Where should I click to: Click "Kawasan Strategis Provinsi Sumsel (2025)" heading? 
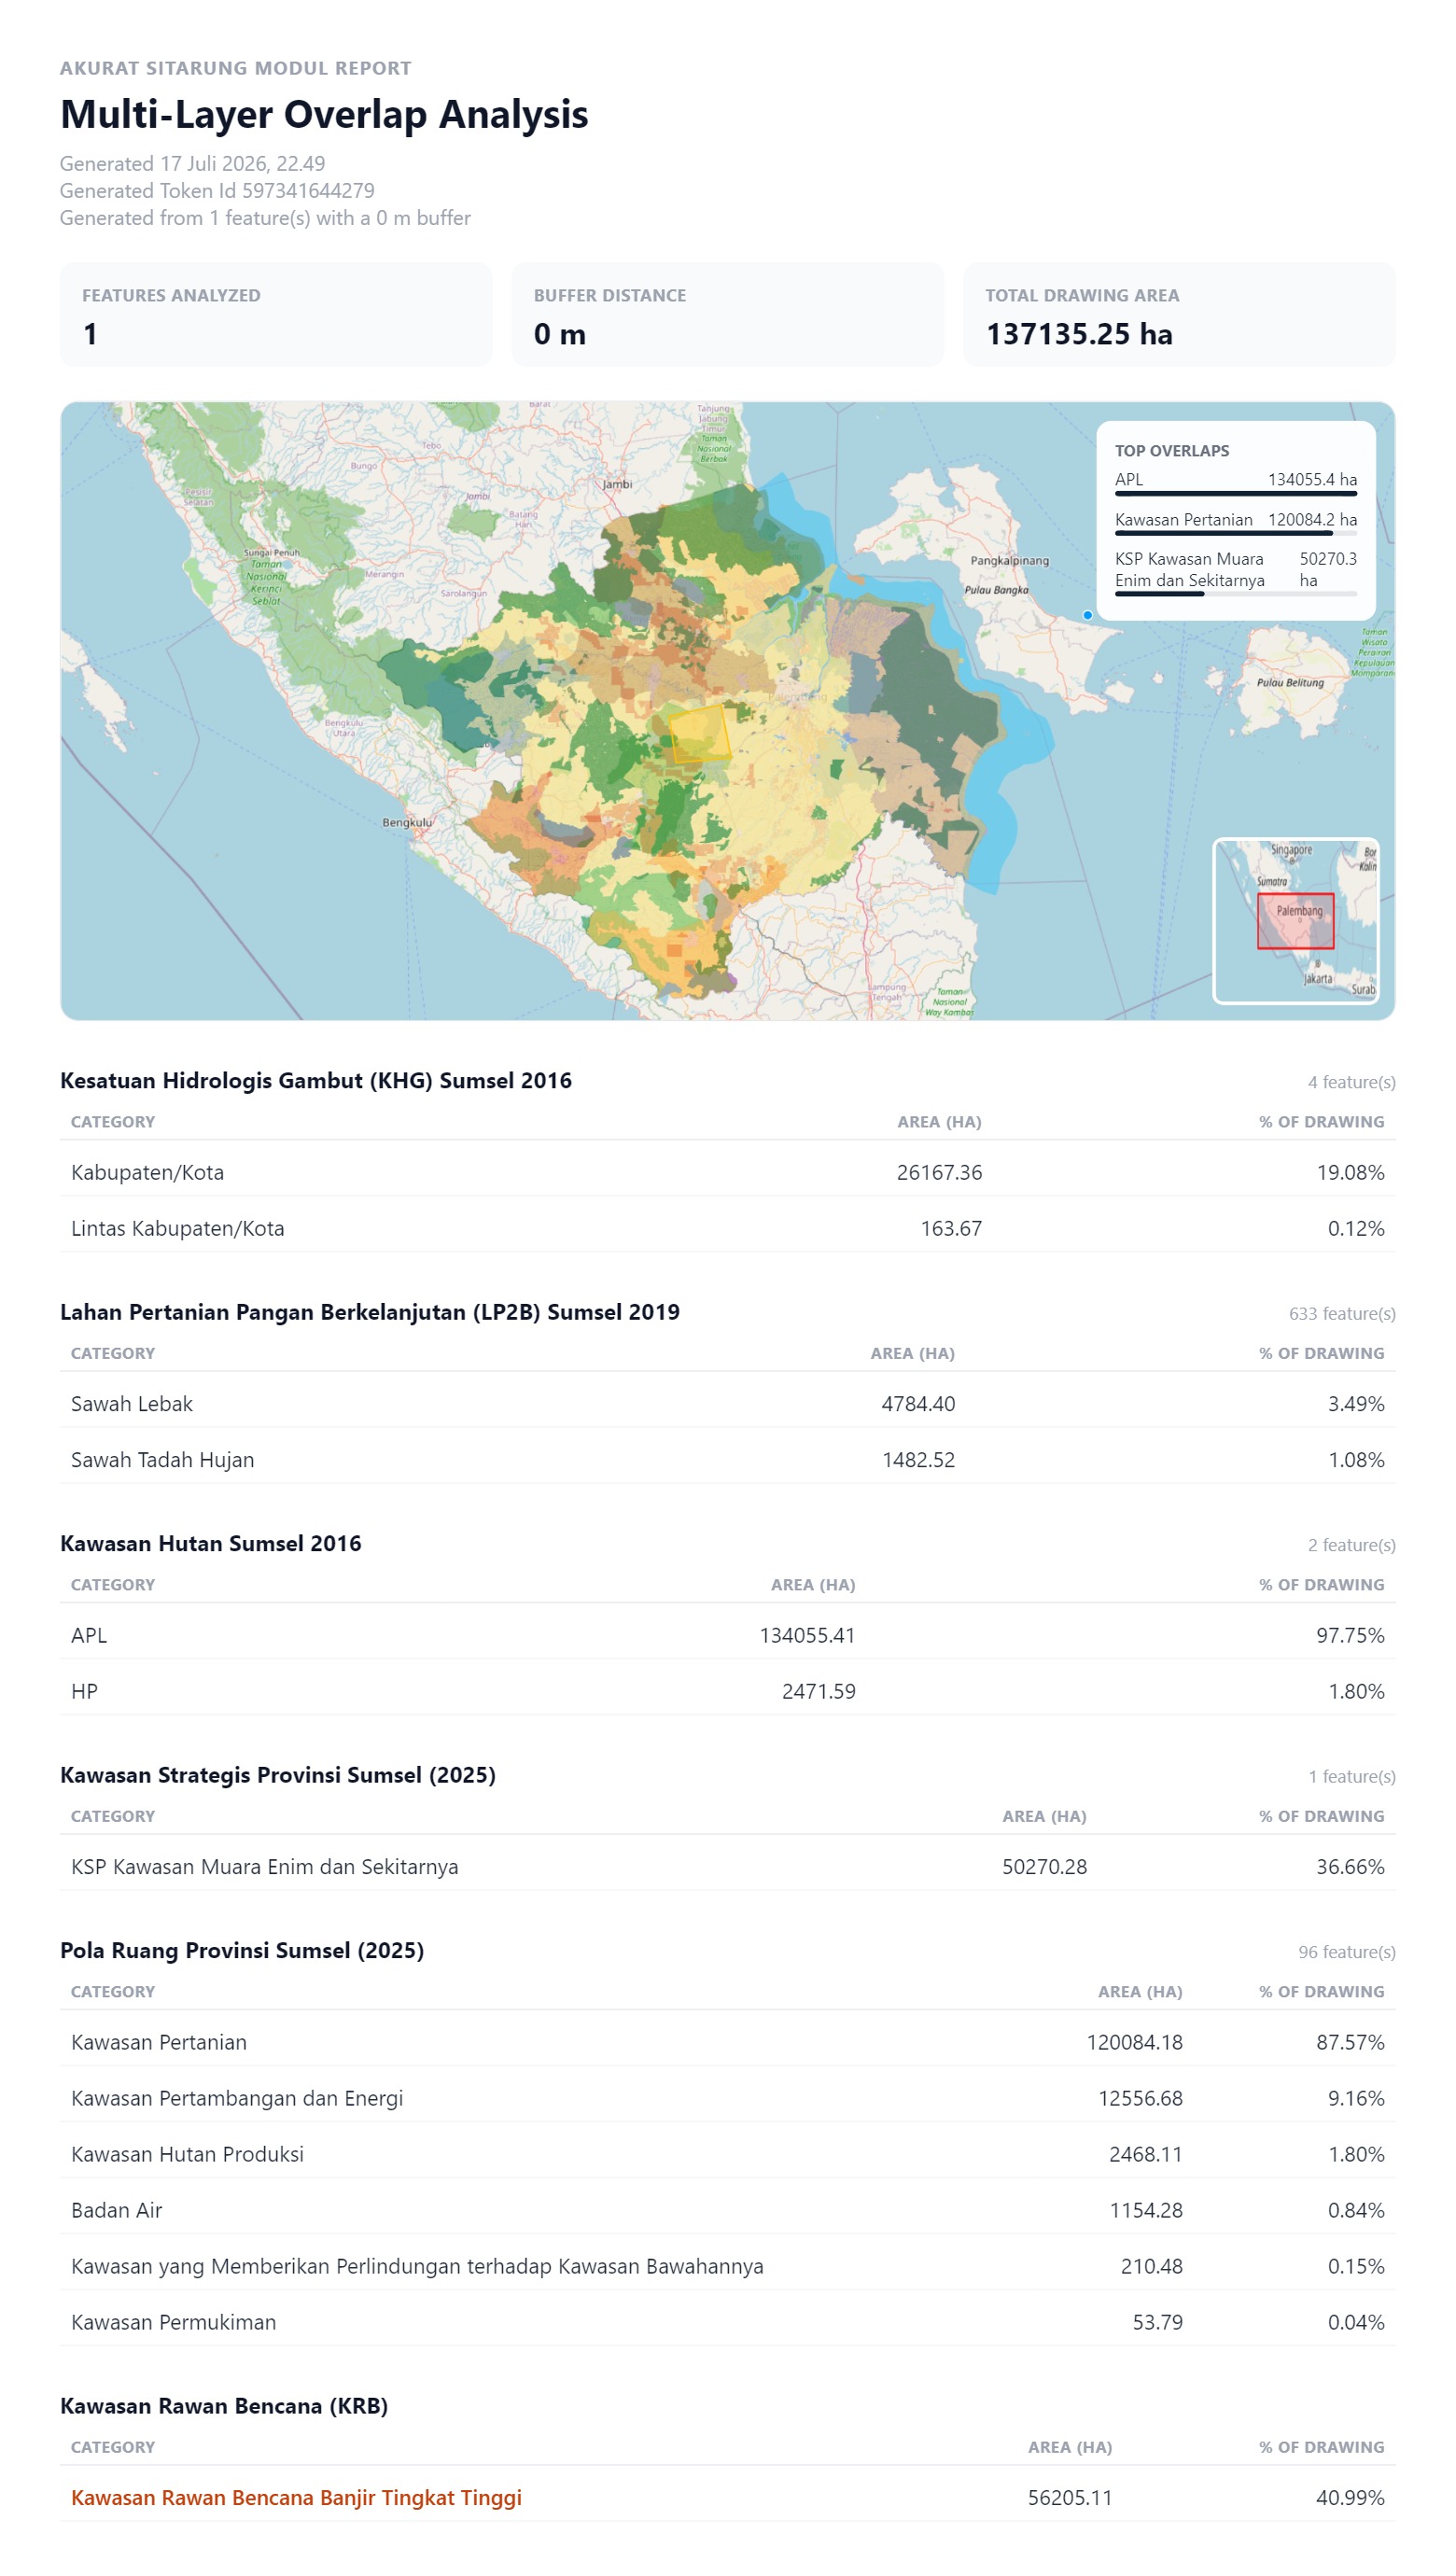point(278,1775)
